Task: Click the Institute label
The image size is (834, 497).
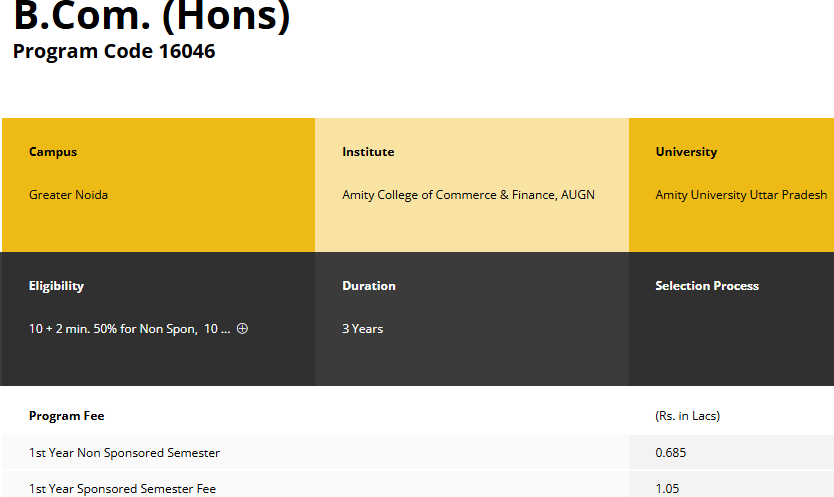Action: pyautogui.click(x=368, y=152)
